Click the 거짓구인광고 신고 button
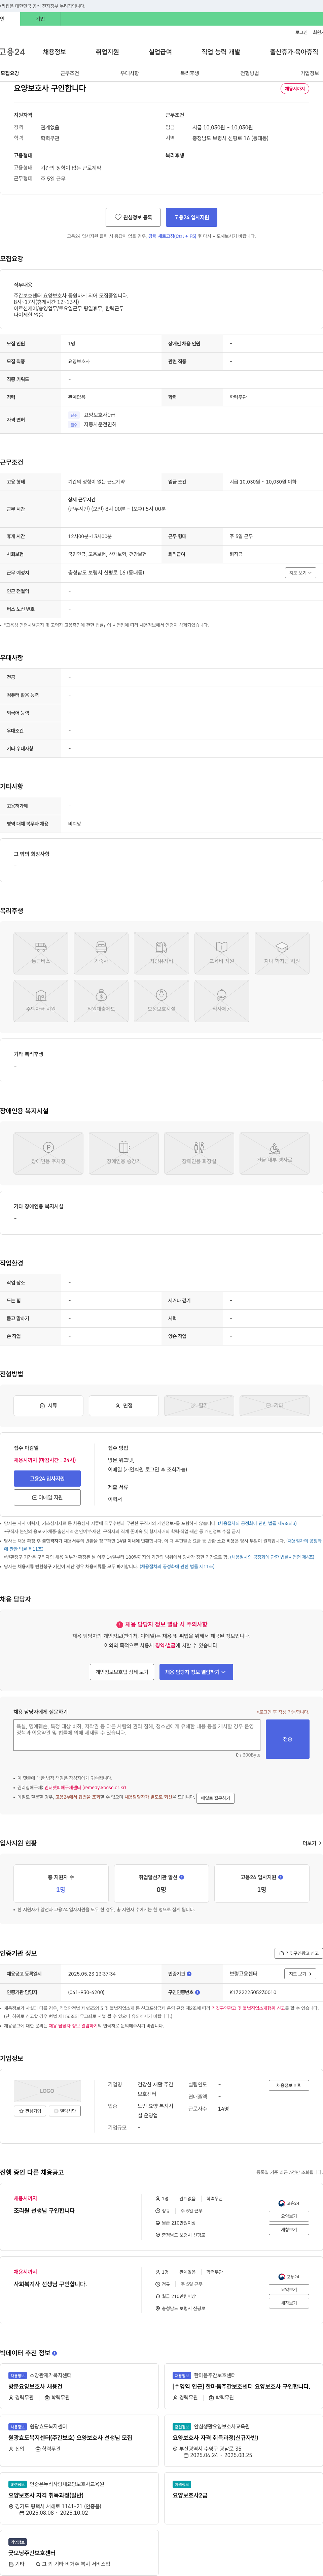This screenshot has height=2576, width=323. click(x=299, y=1953)
